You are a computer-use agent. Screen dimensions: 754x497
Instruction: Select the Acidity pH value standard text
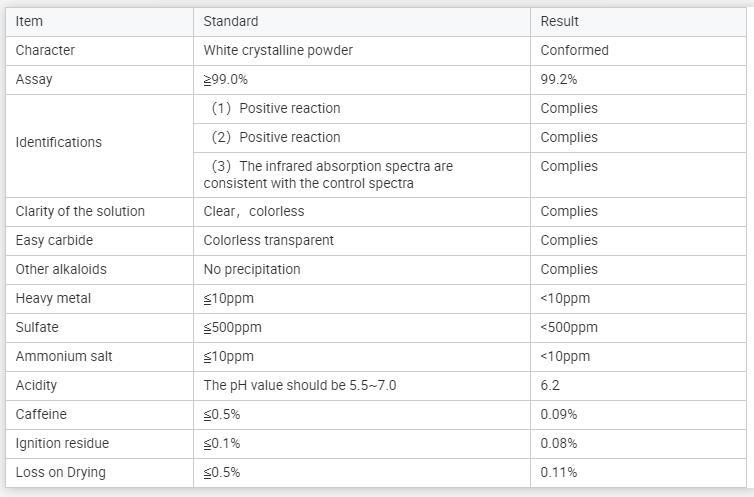coord(299,385)
